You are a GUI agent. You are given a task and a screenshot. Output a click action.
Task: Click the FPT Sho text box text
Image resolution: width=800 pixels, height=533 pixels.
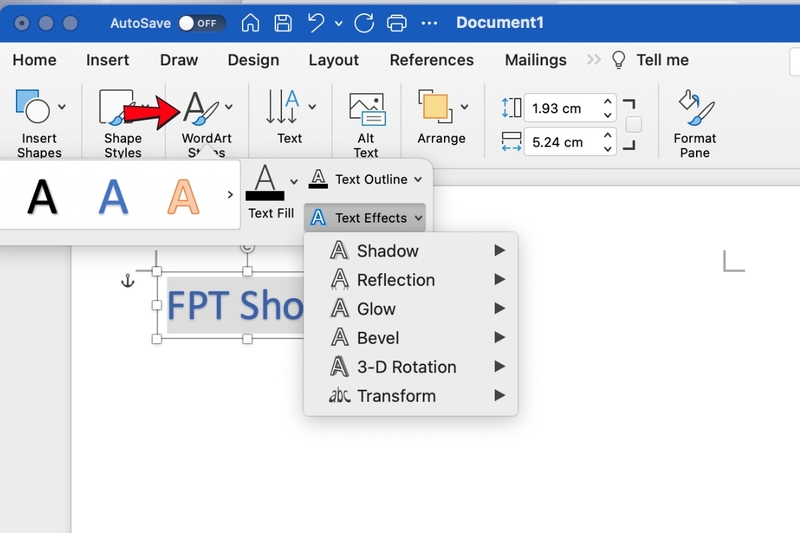[x=235, y=306]
